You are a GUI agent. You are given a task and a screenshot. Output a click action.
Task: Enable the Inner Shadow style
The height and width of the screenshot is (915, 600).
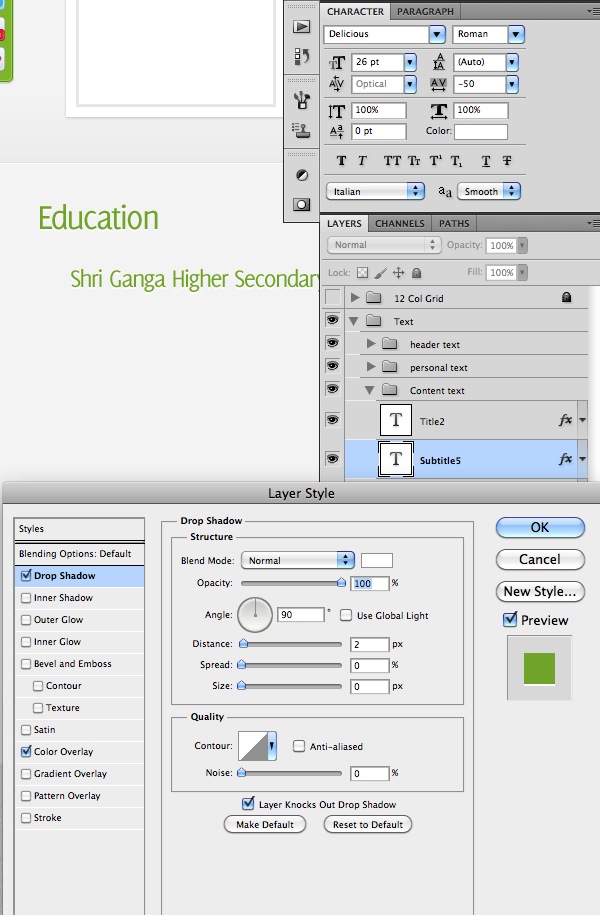click(x=26, y=598)
